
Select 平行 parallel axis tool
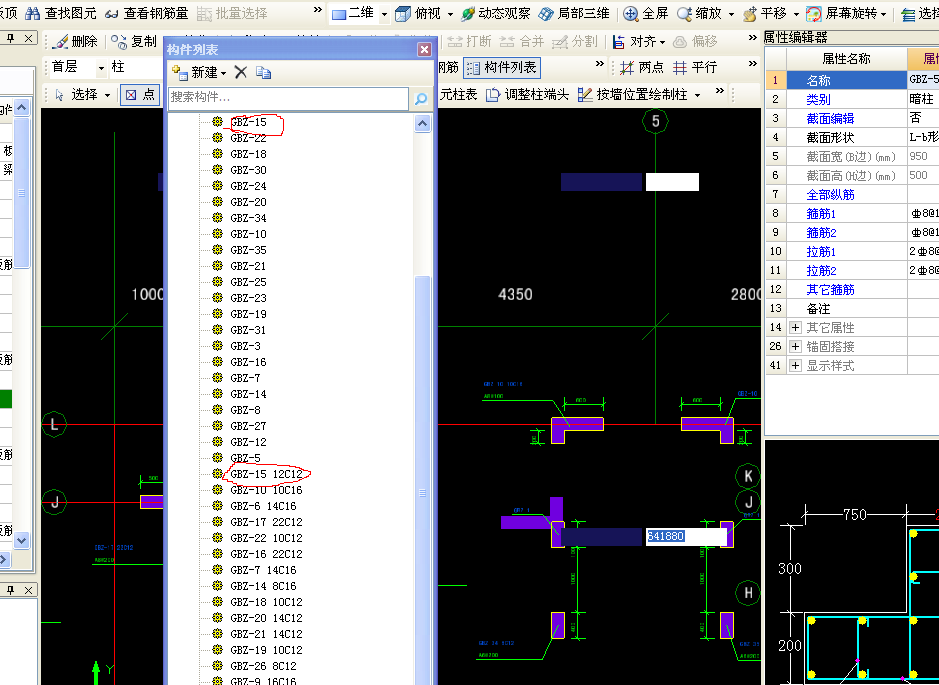point(695,68)
